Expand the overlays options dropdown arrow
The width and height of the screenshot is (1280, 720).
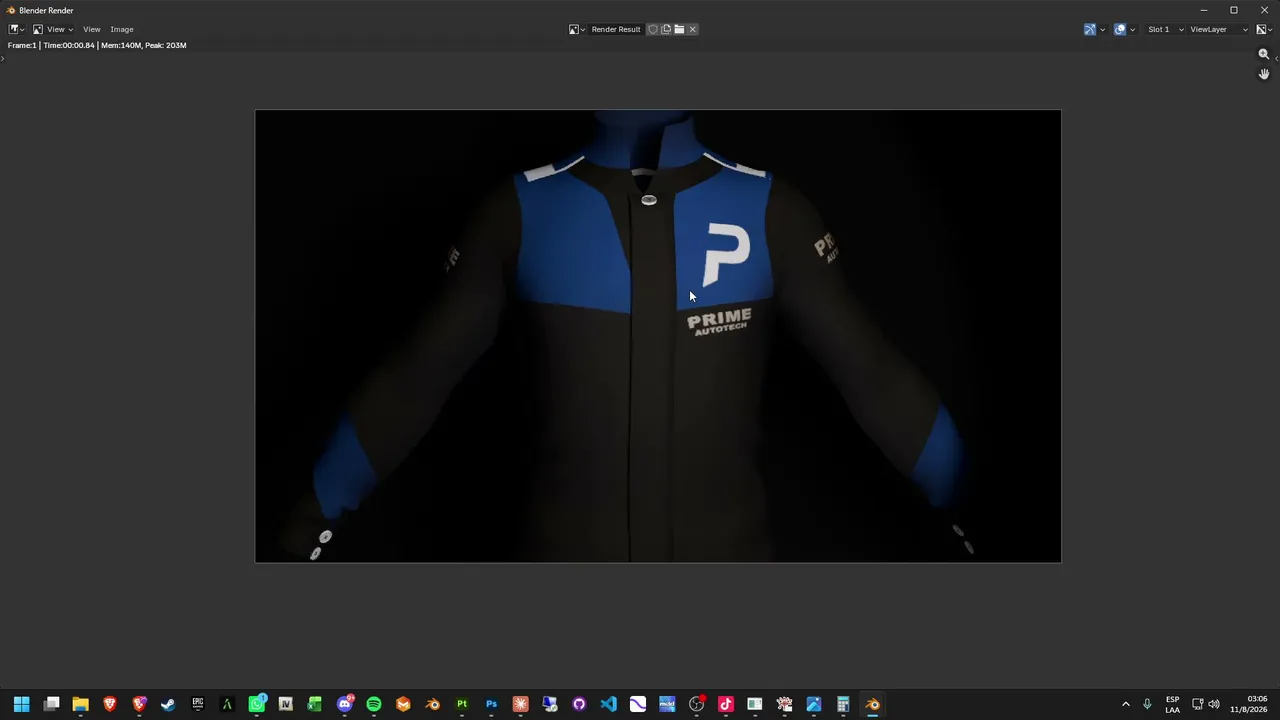pyautogui.click(x=1132, y=29)
